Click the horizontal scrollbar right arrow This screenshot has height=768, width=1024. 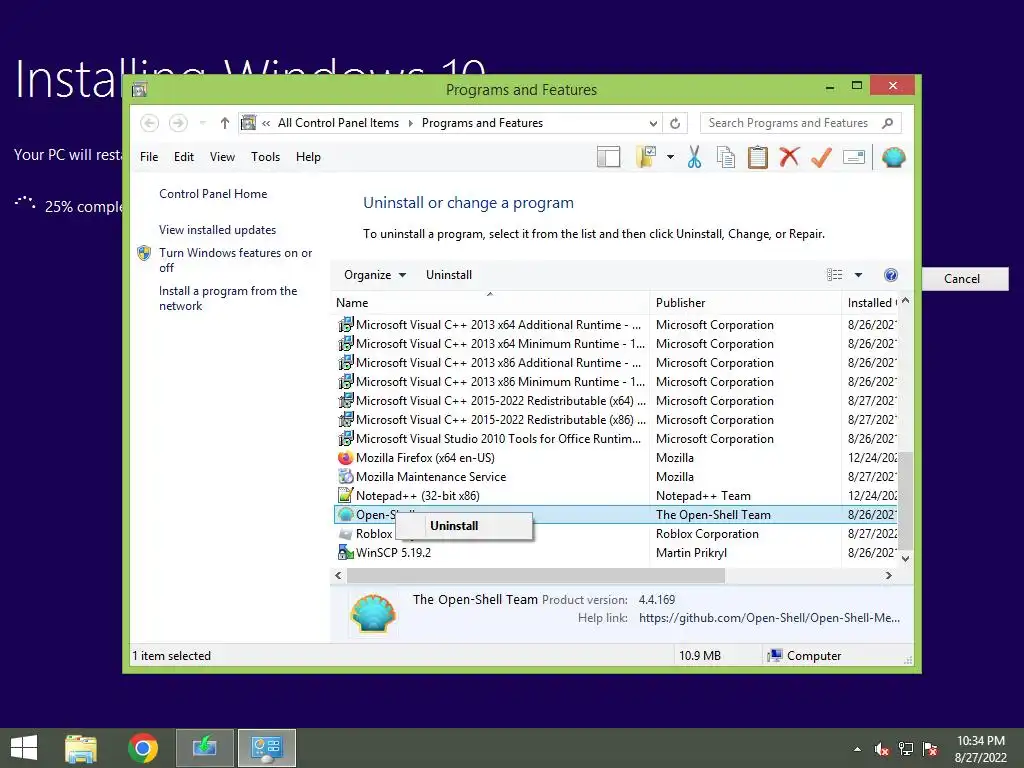pyautogui.click(x=888, y=575)
